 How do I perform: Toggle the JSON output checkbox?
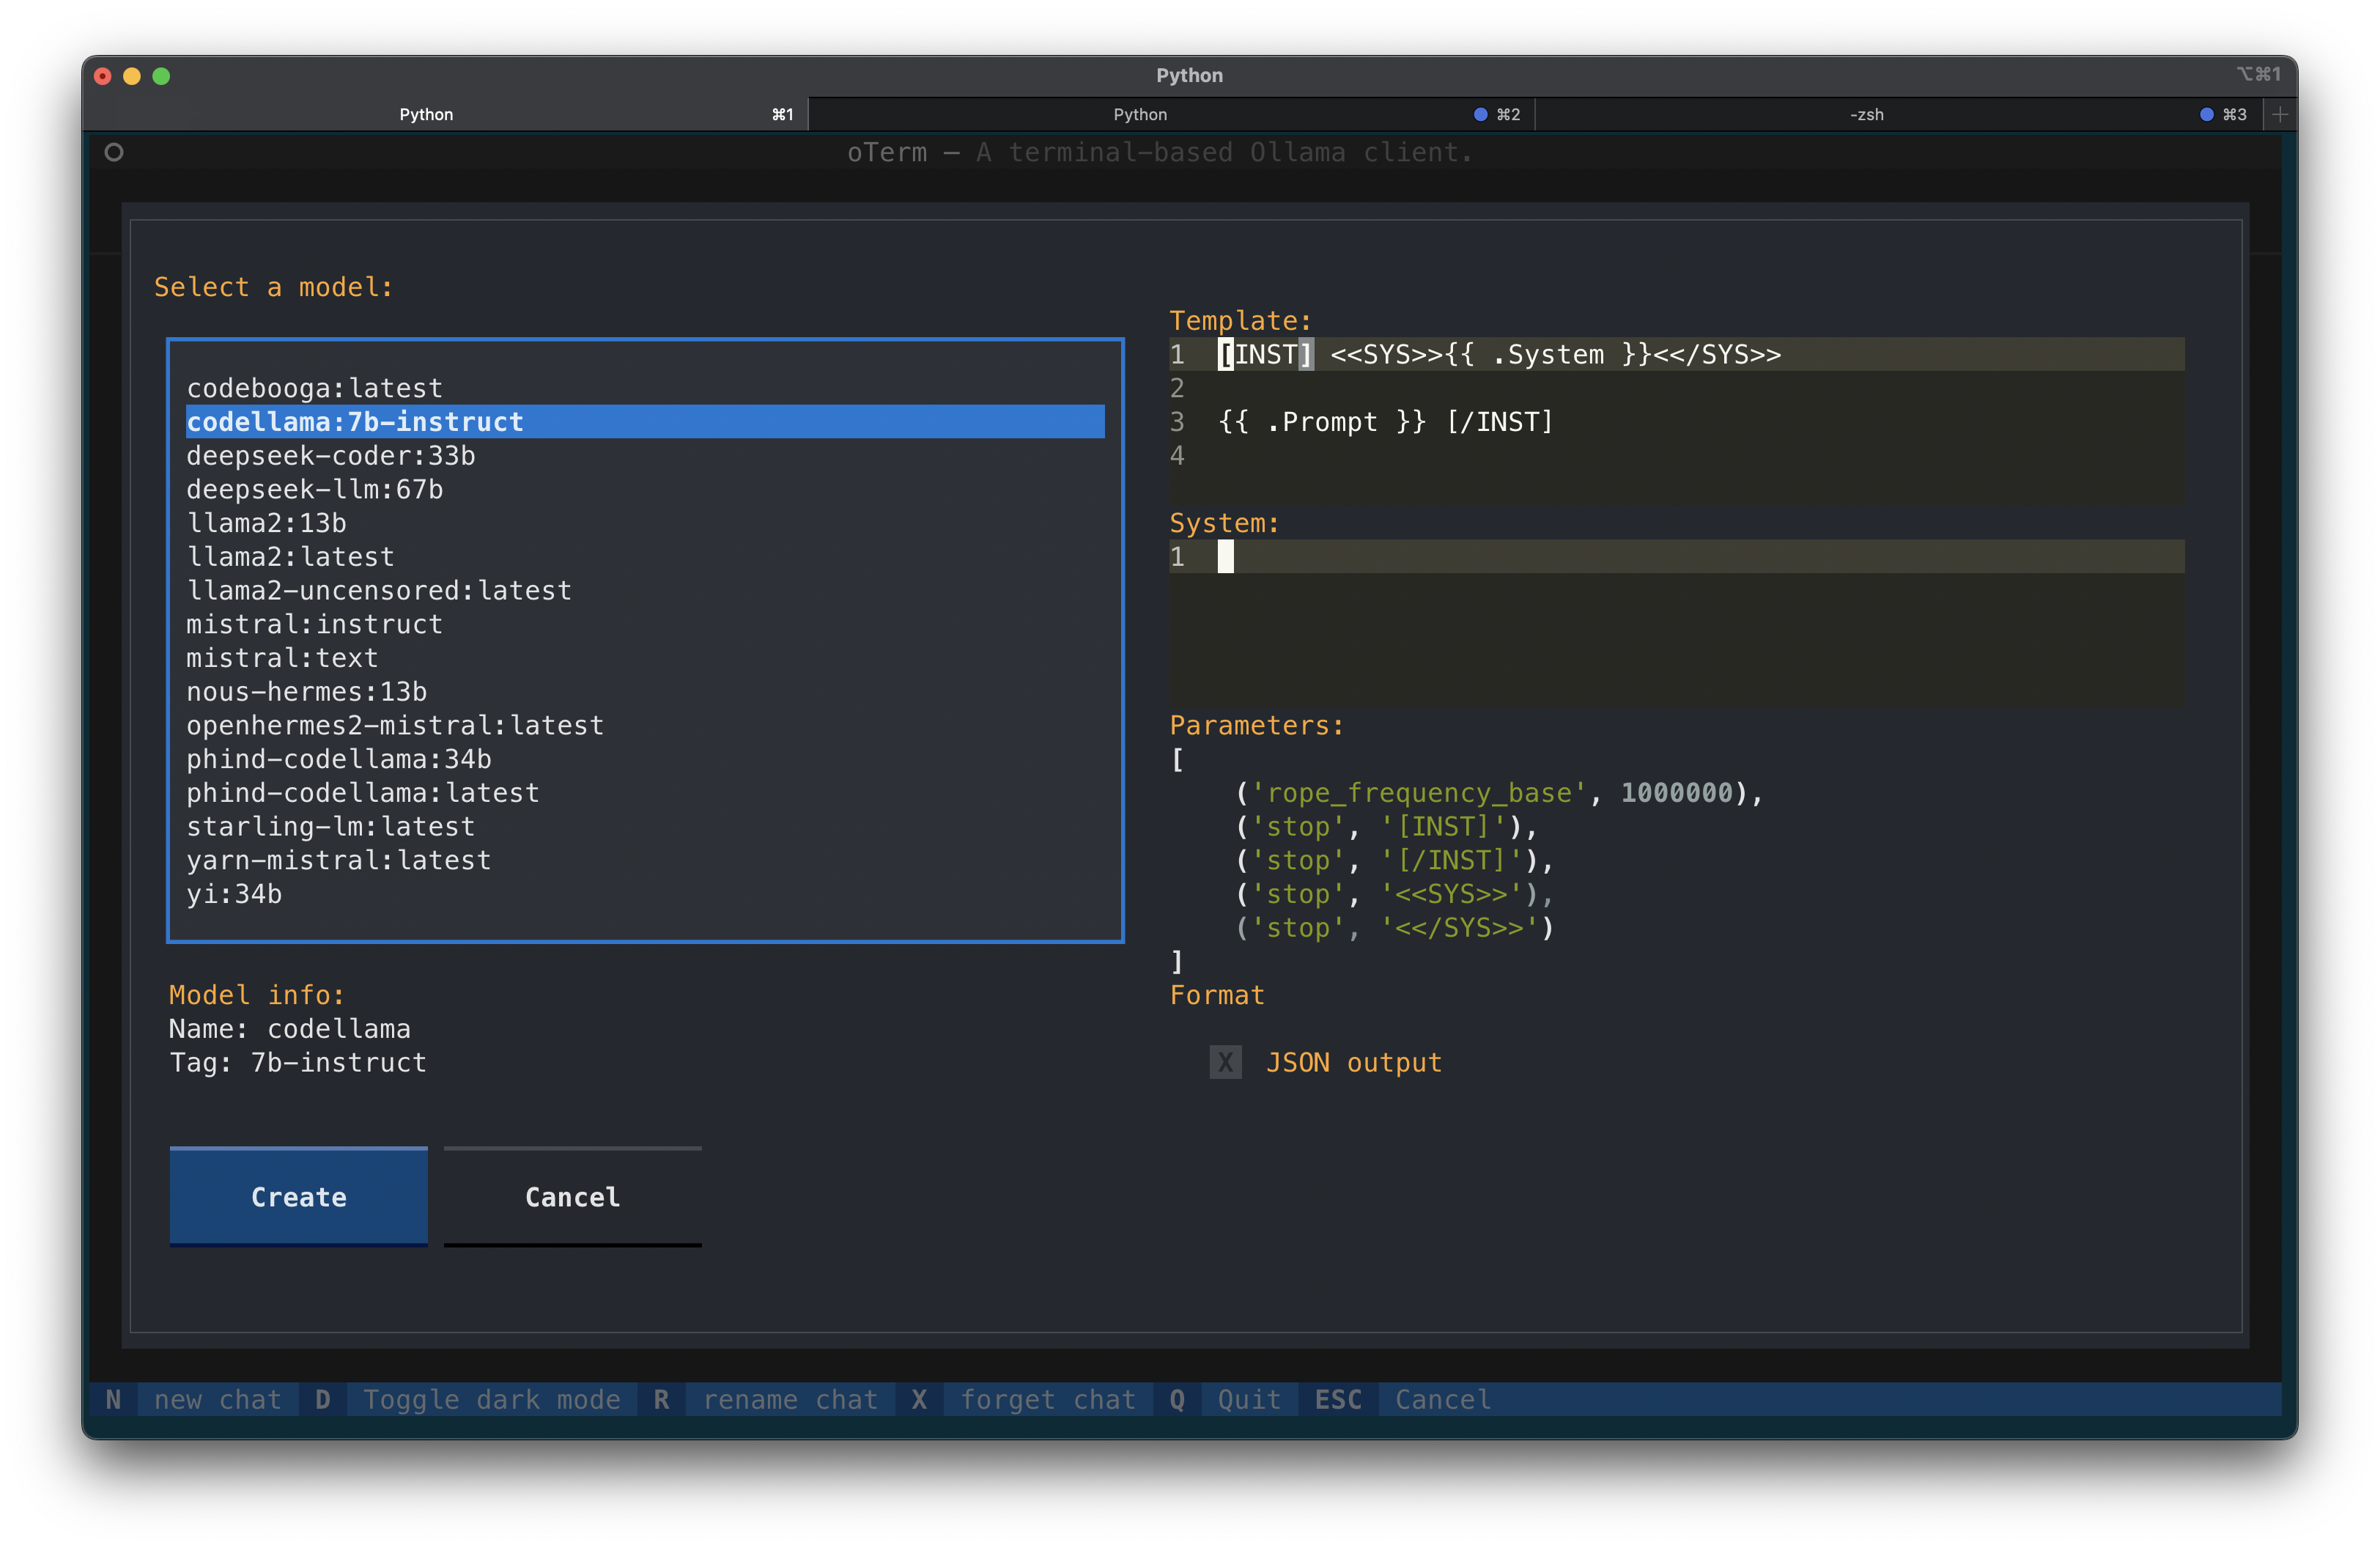1225,1062
